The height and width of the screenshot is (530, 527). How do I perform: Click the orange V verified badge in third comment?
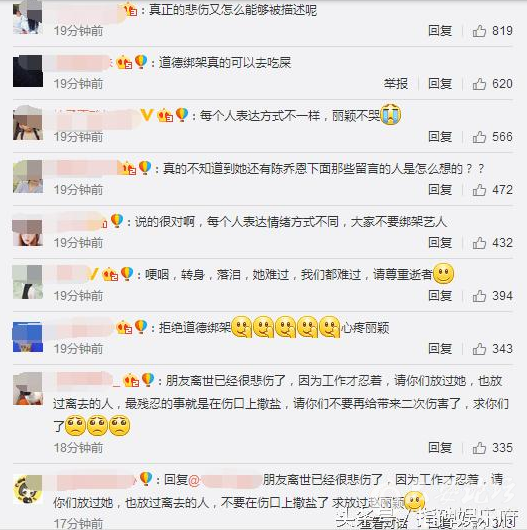147,115
